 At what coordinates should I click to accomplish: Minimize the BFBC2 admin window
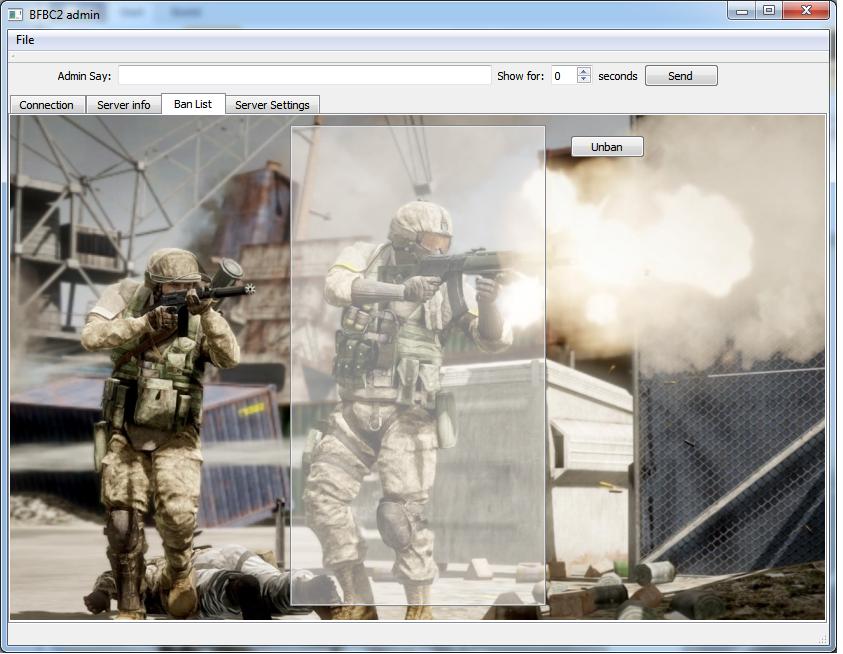(742, 11)
